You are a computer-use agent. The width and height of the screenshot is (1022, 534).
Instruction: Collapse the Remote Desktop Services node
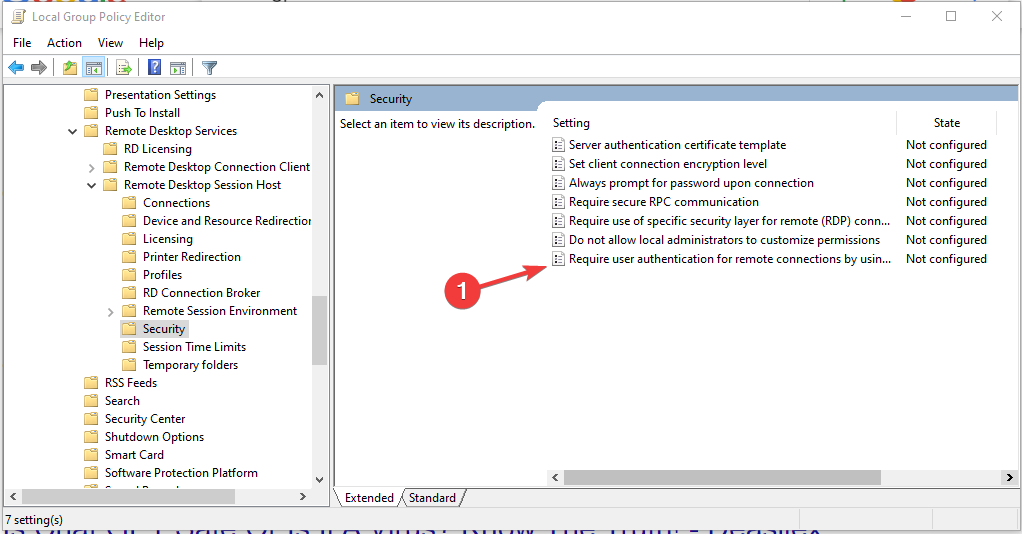tap(72, 131)
